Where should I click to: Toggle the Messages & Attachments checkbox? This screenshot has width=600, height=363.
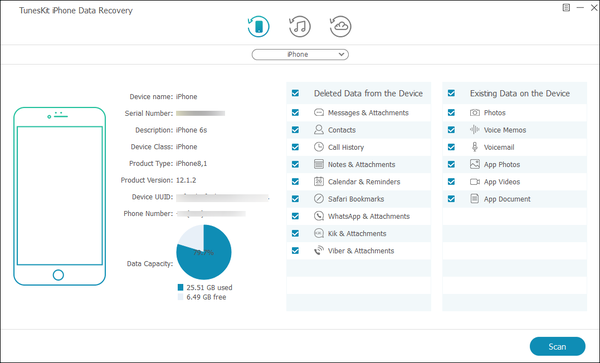[295, 112]
